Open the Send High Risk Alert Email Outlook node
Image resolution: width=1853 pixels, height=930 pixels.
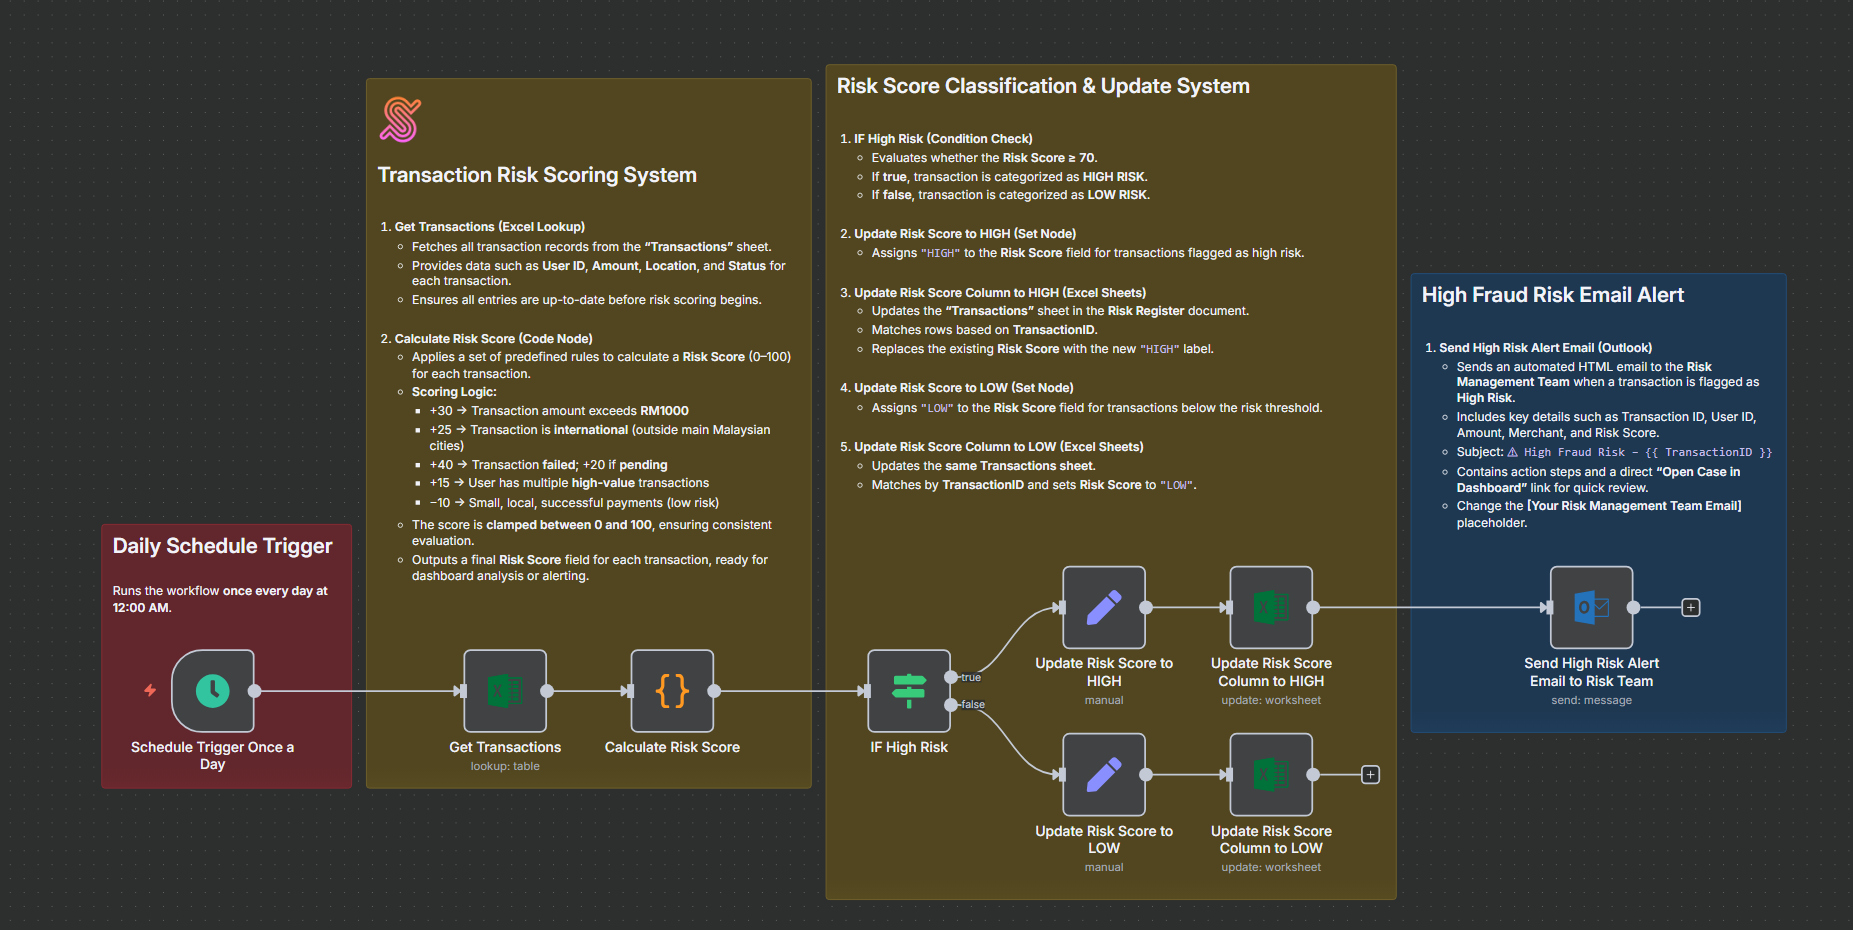(x=1590, y=606)
